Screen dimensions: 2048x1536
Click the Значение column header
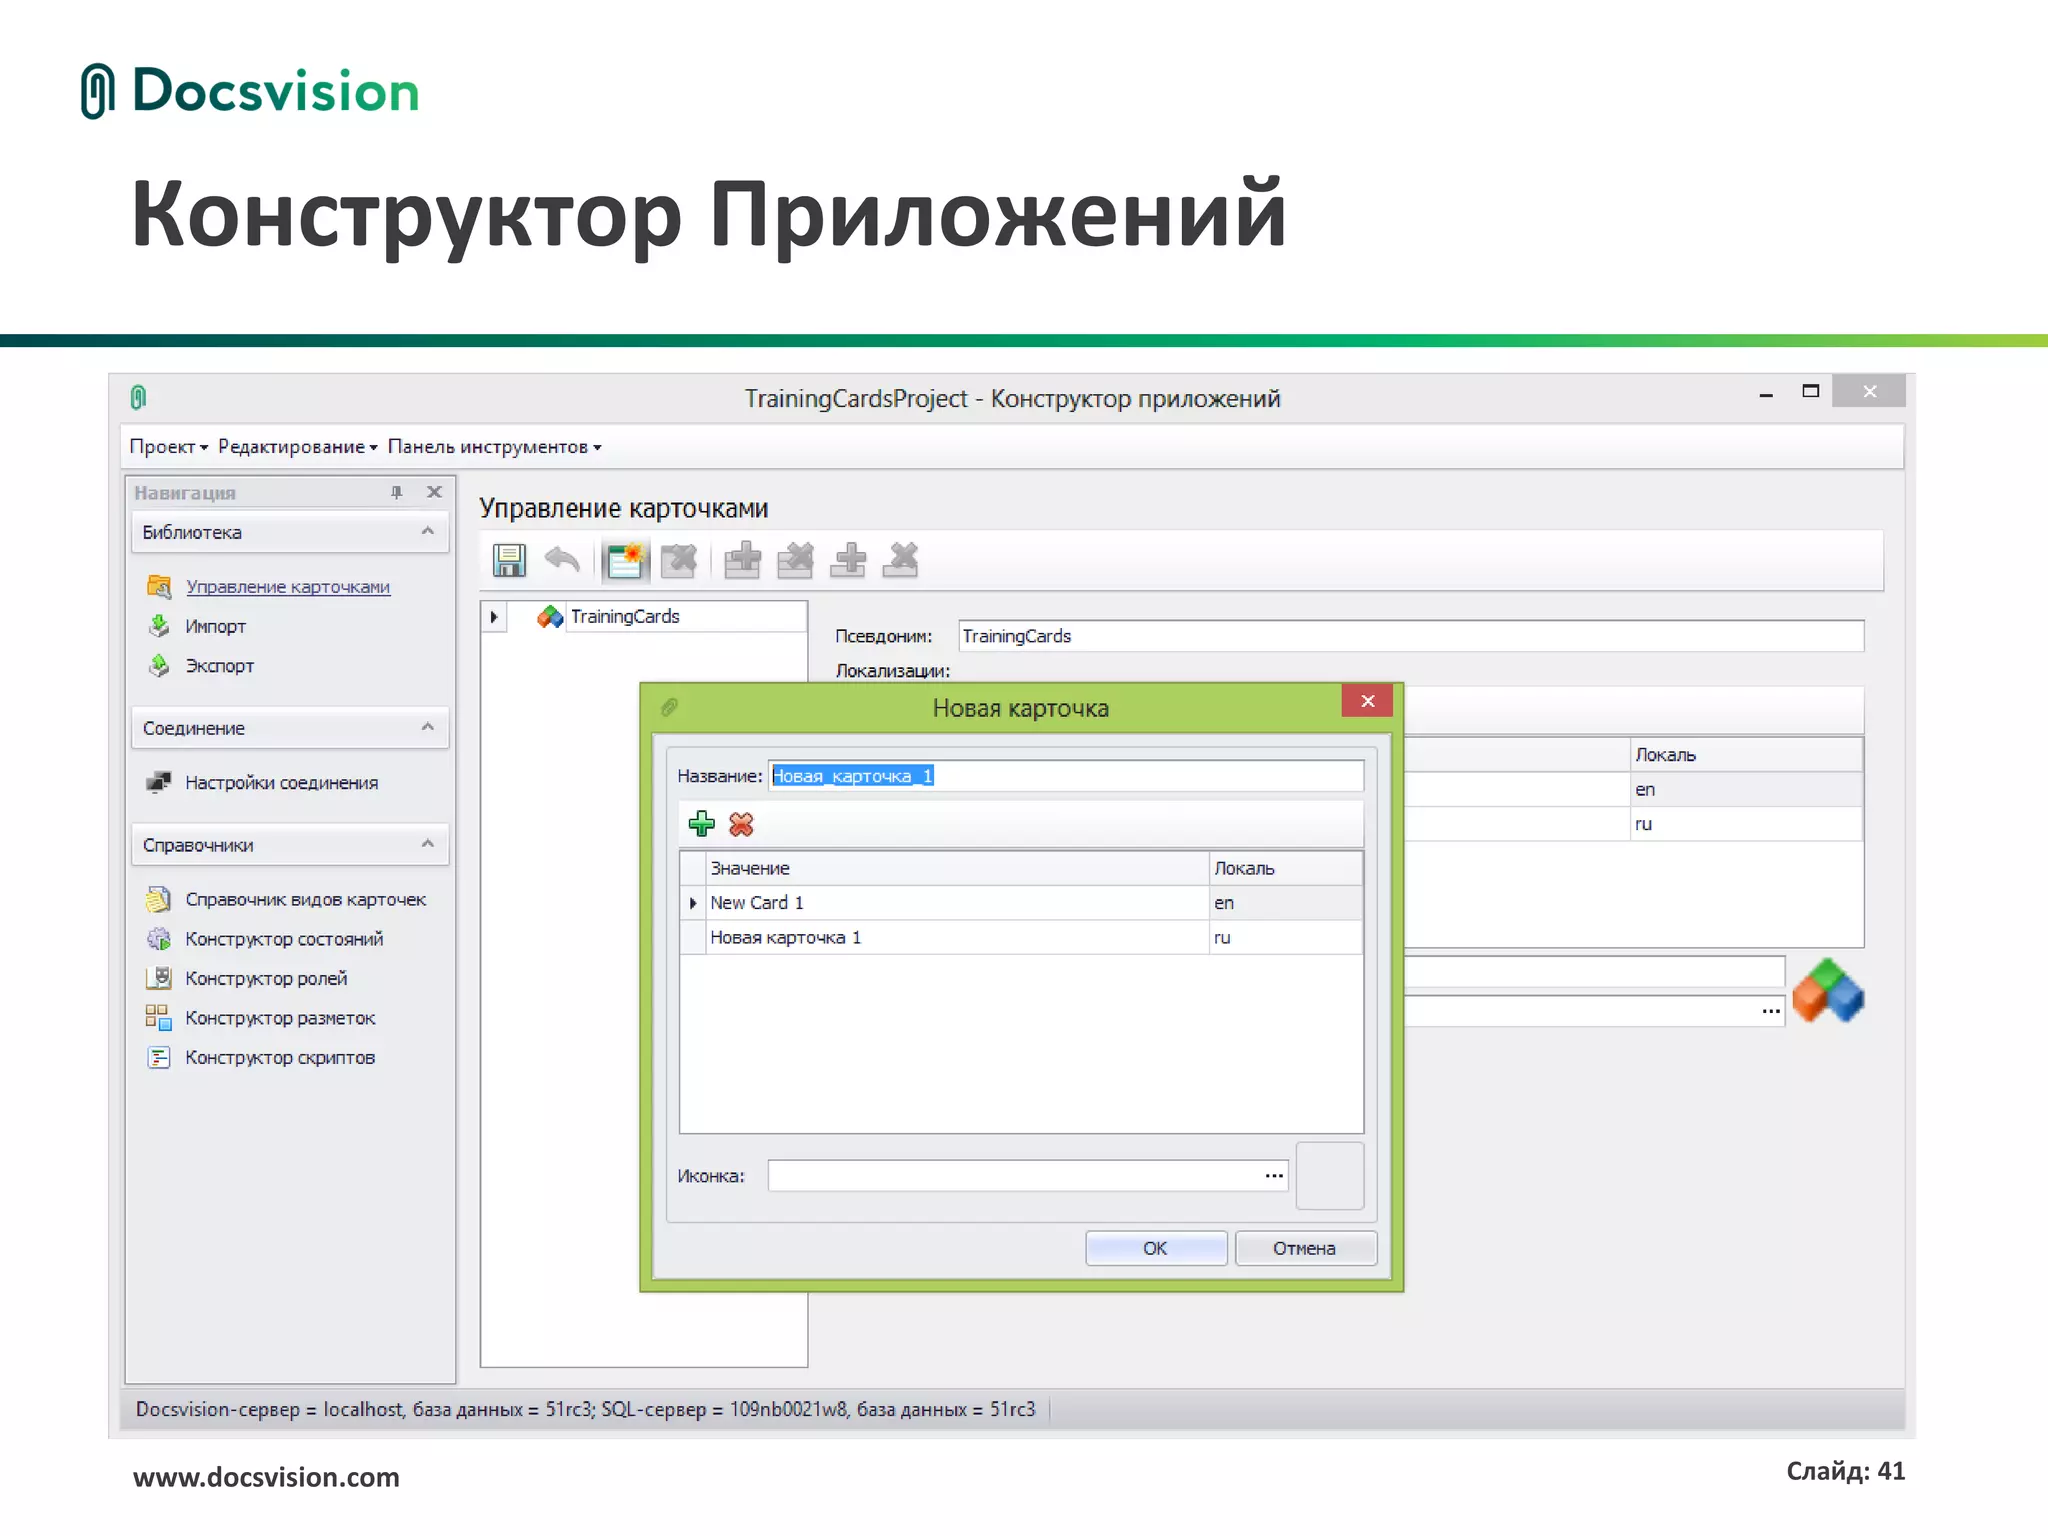click(958, 868)
